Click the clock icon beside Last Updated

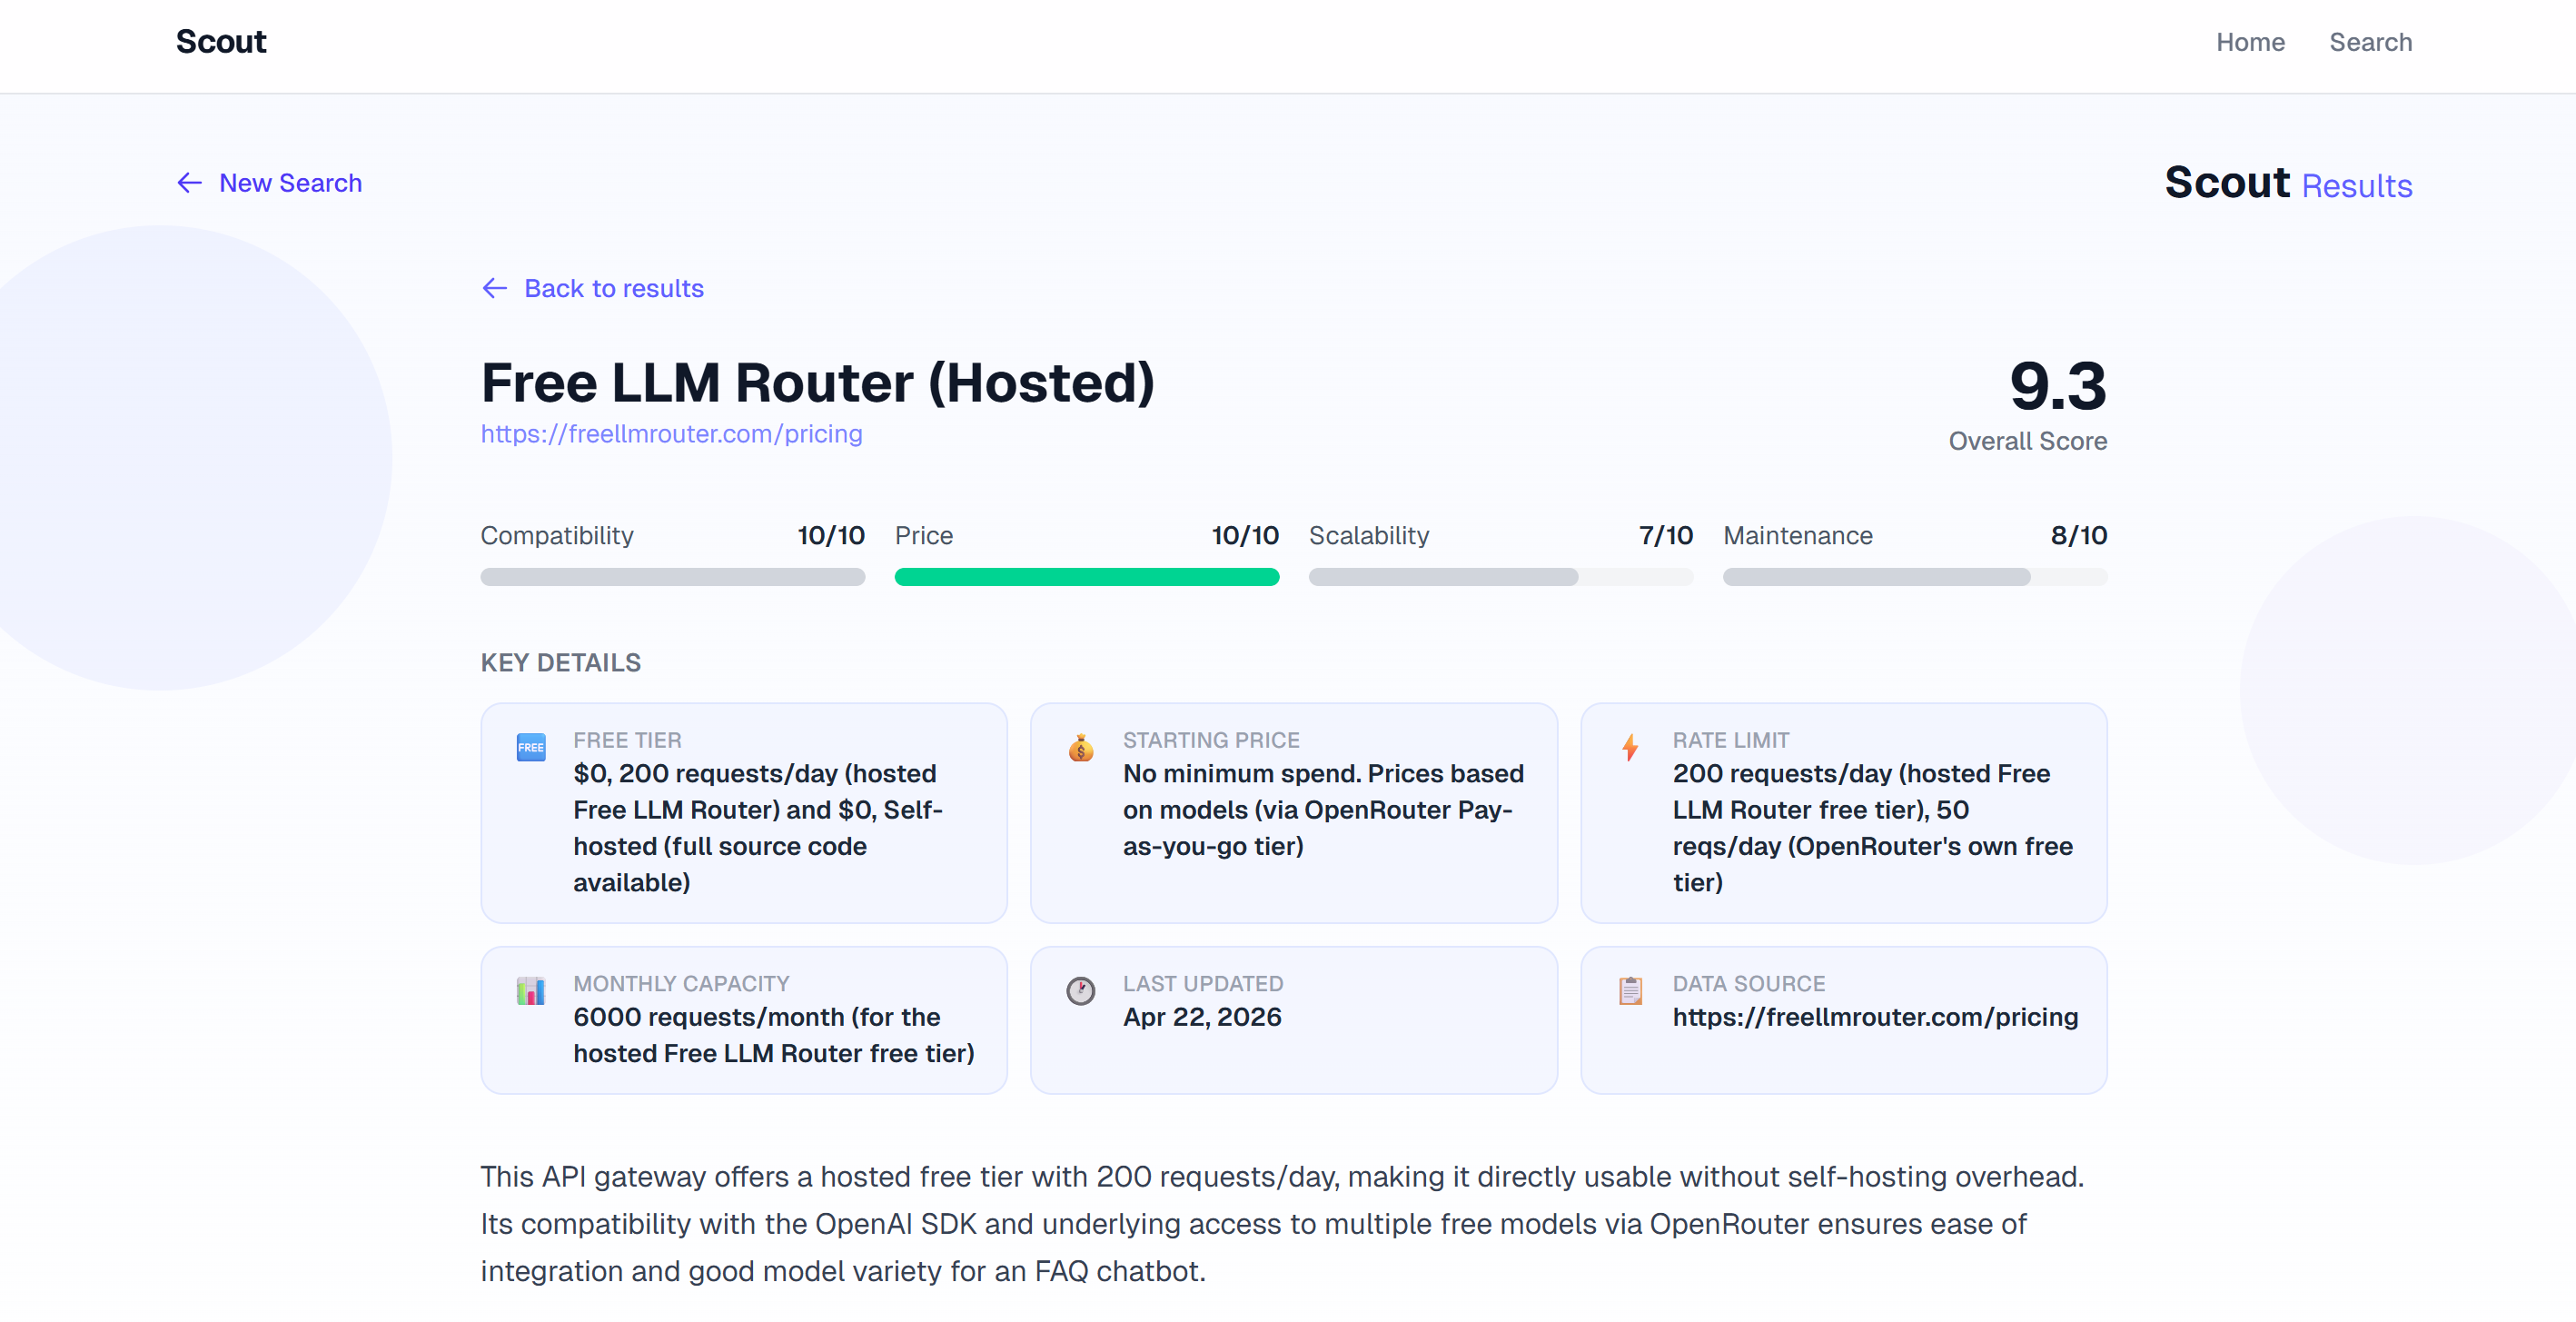click(1080, 990)
